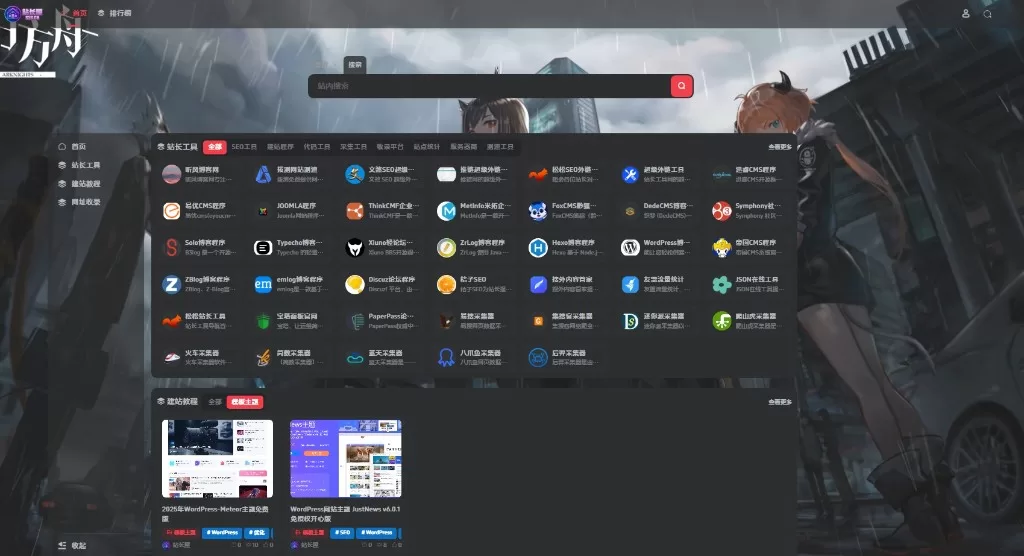The width and height of the screenshot is (1024, 556).
Task: Open 排行榜 in the top menu
Action: point(114,13)
